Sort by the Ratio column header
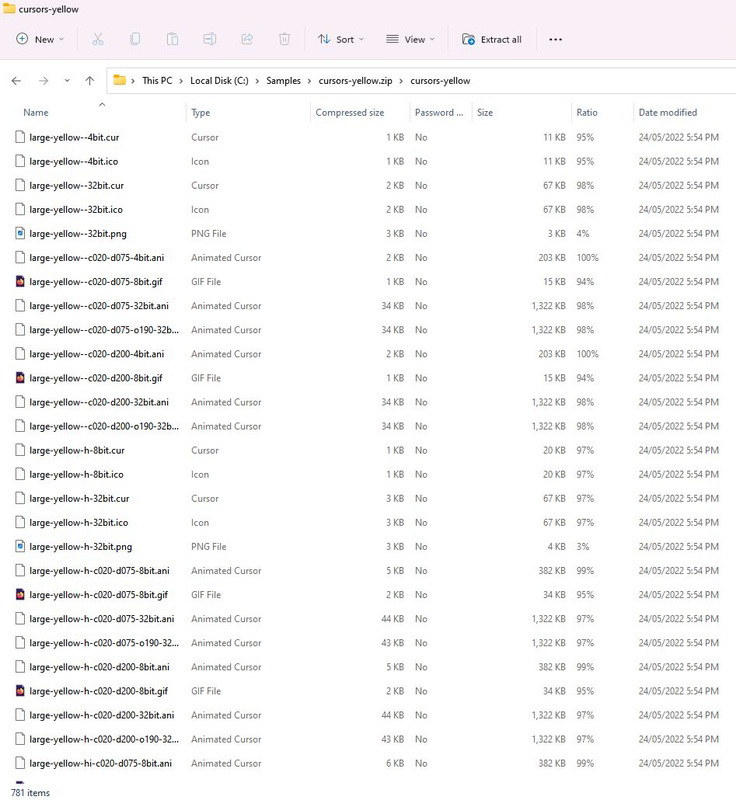The image size is (736, 800). 587,112
